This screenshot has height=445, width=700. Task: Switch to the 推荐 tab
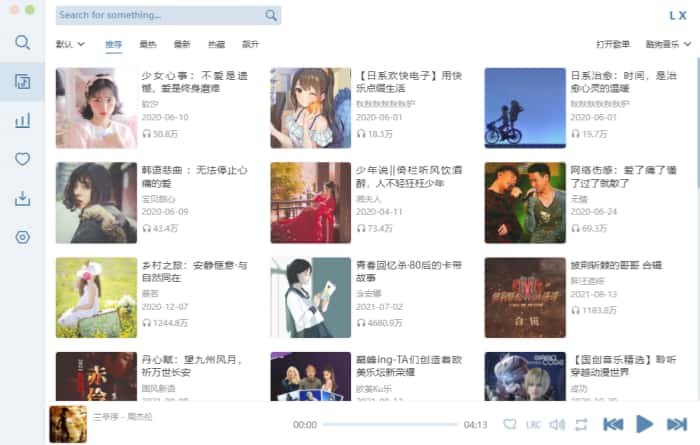(113, 44)
